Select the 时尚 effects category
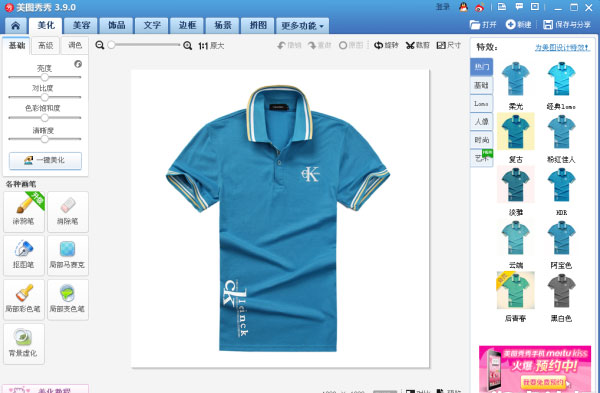This screenshot has width=600, height=393. (x=481, y=140)
